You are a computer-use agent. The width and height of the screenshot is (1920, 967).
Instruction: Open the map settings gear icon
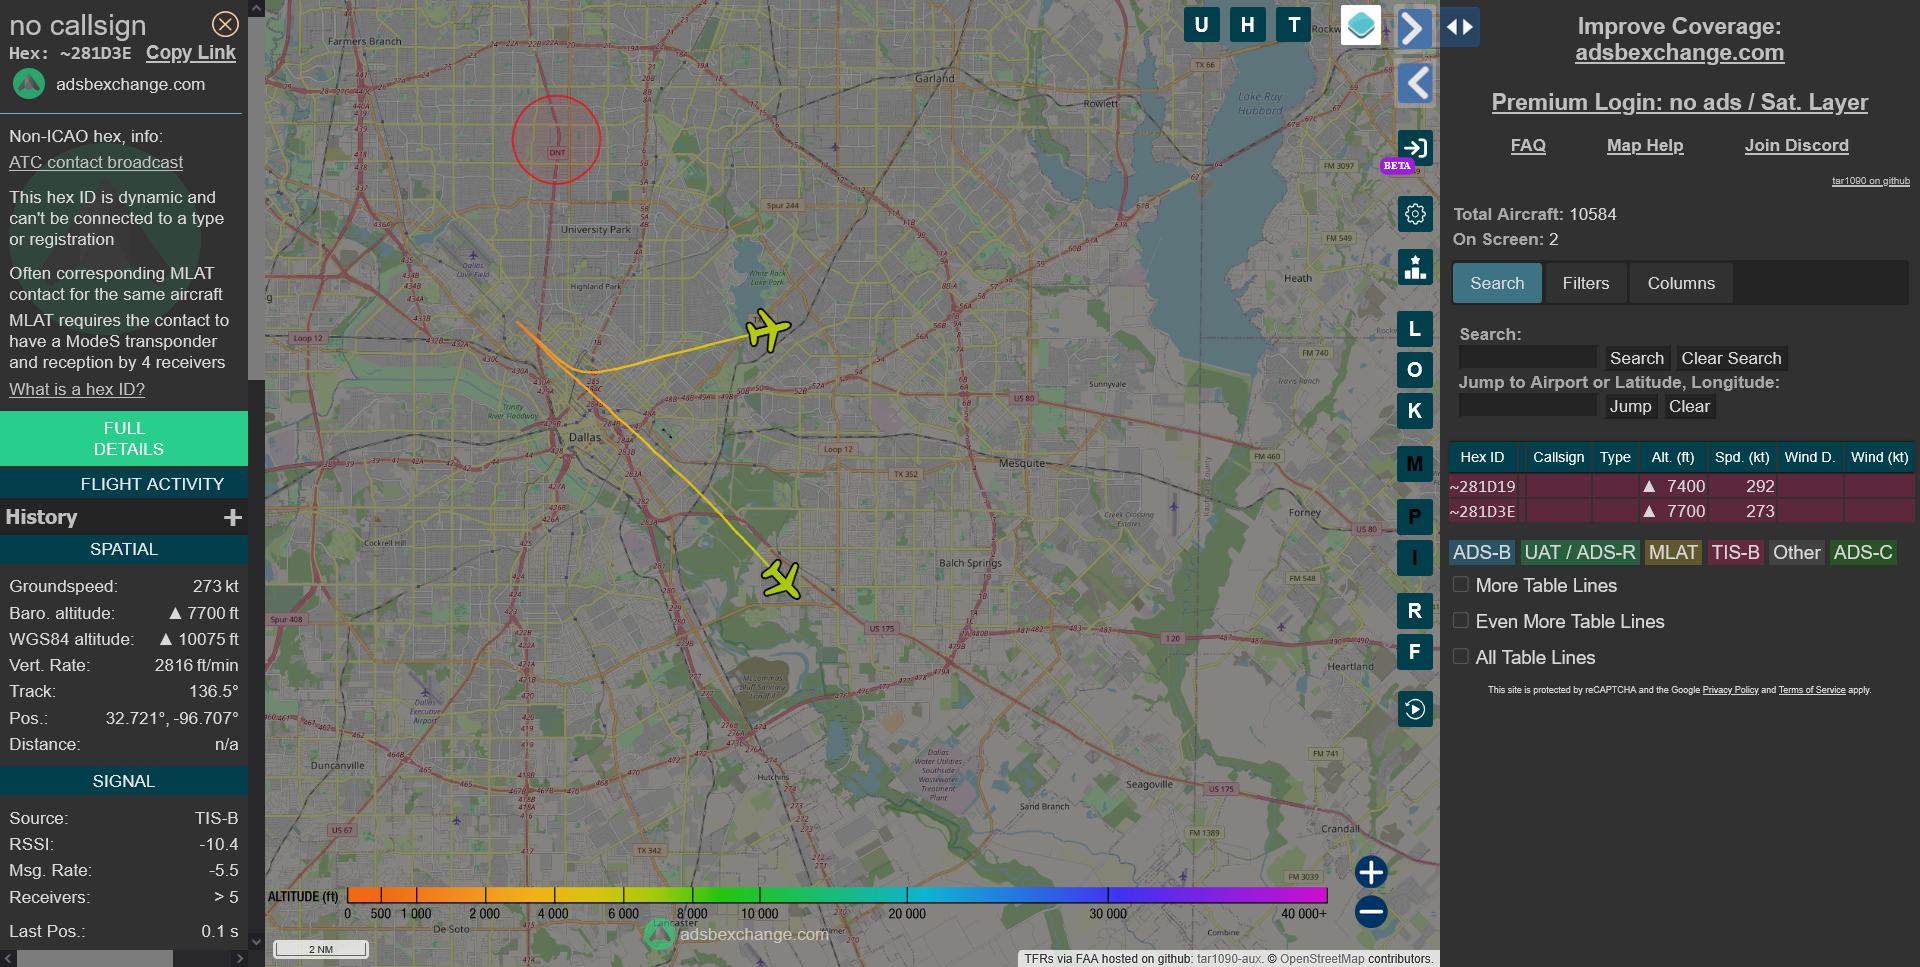pyautogui.click(x=1414, y=214)
